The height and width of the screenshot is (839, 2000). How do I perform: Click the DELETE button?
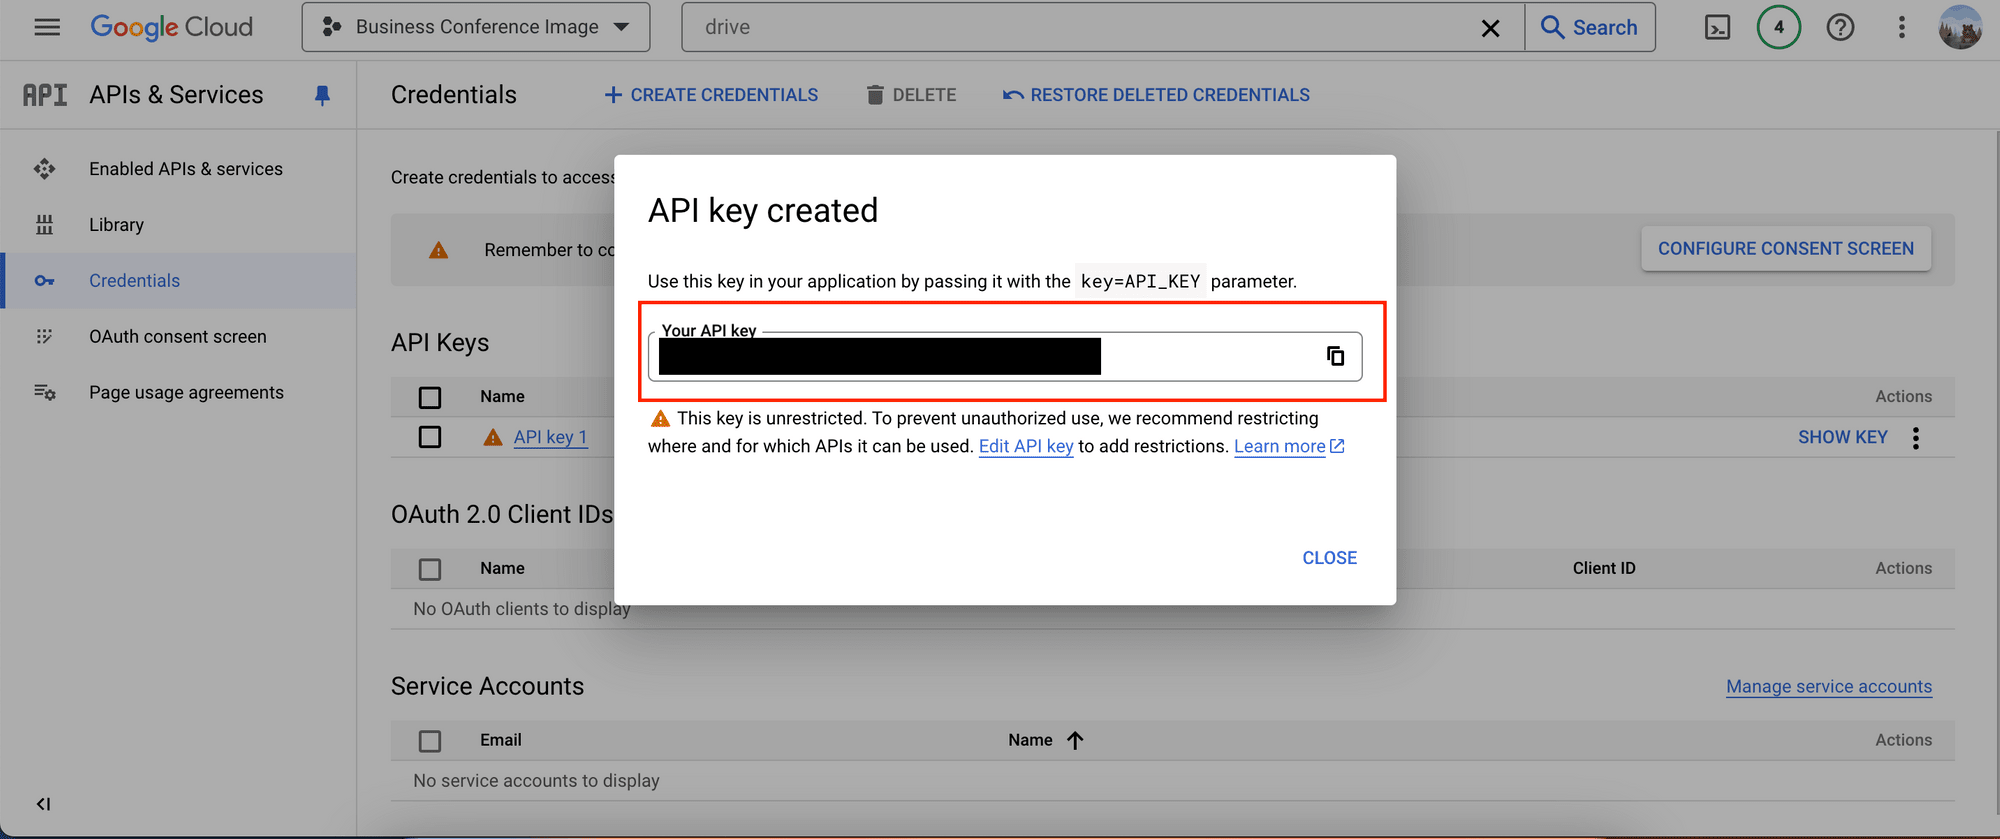(911, 95)
